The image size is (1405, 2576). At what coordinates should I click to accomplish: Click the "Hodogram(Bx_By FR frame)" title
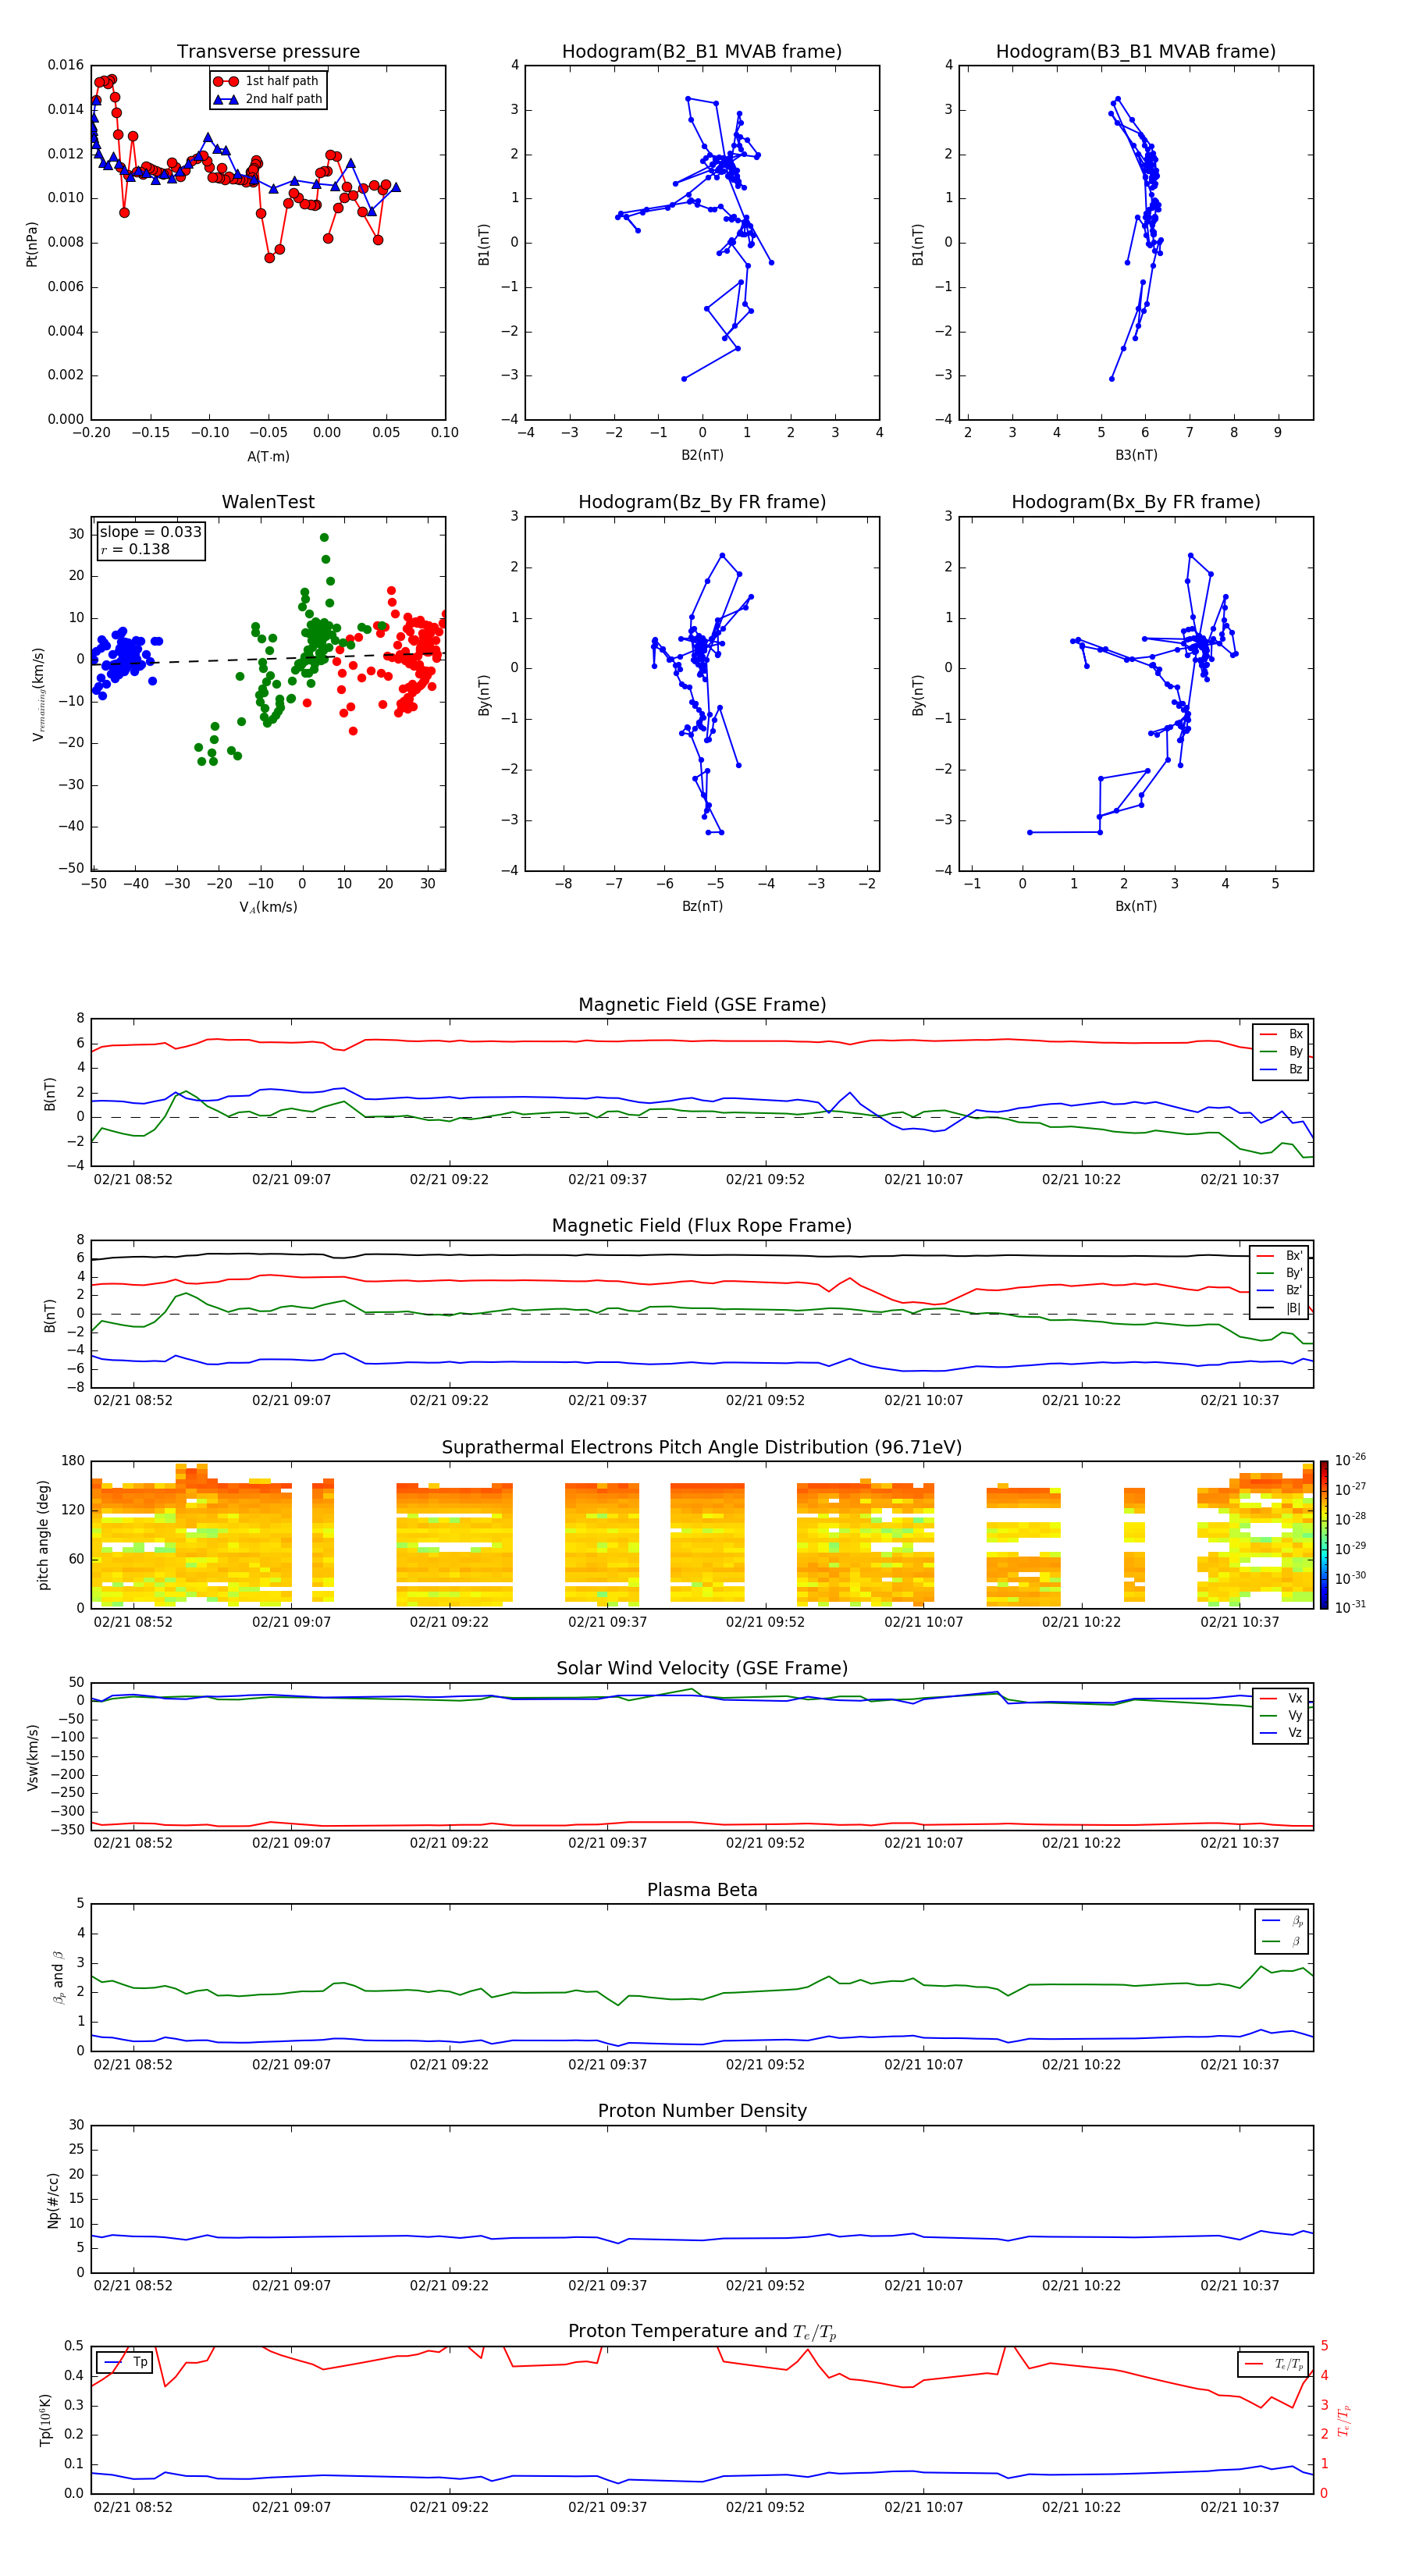[1136, 502]
